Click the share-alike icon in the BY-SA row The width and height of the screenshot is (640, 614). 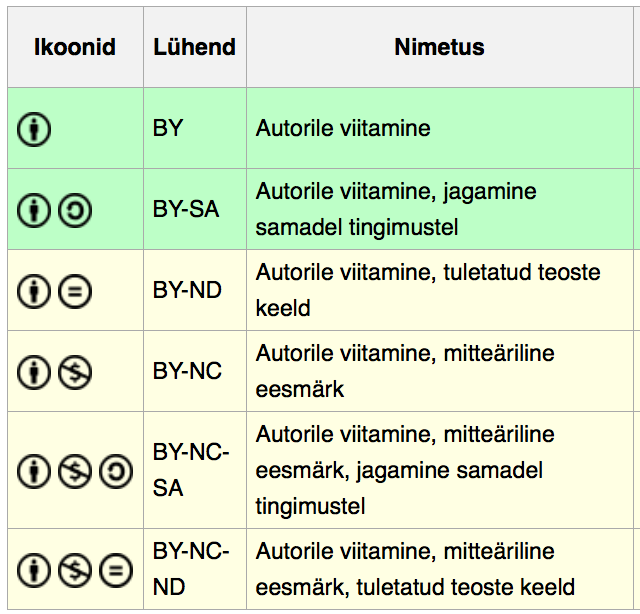(75, 210)
